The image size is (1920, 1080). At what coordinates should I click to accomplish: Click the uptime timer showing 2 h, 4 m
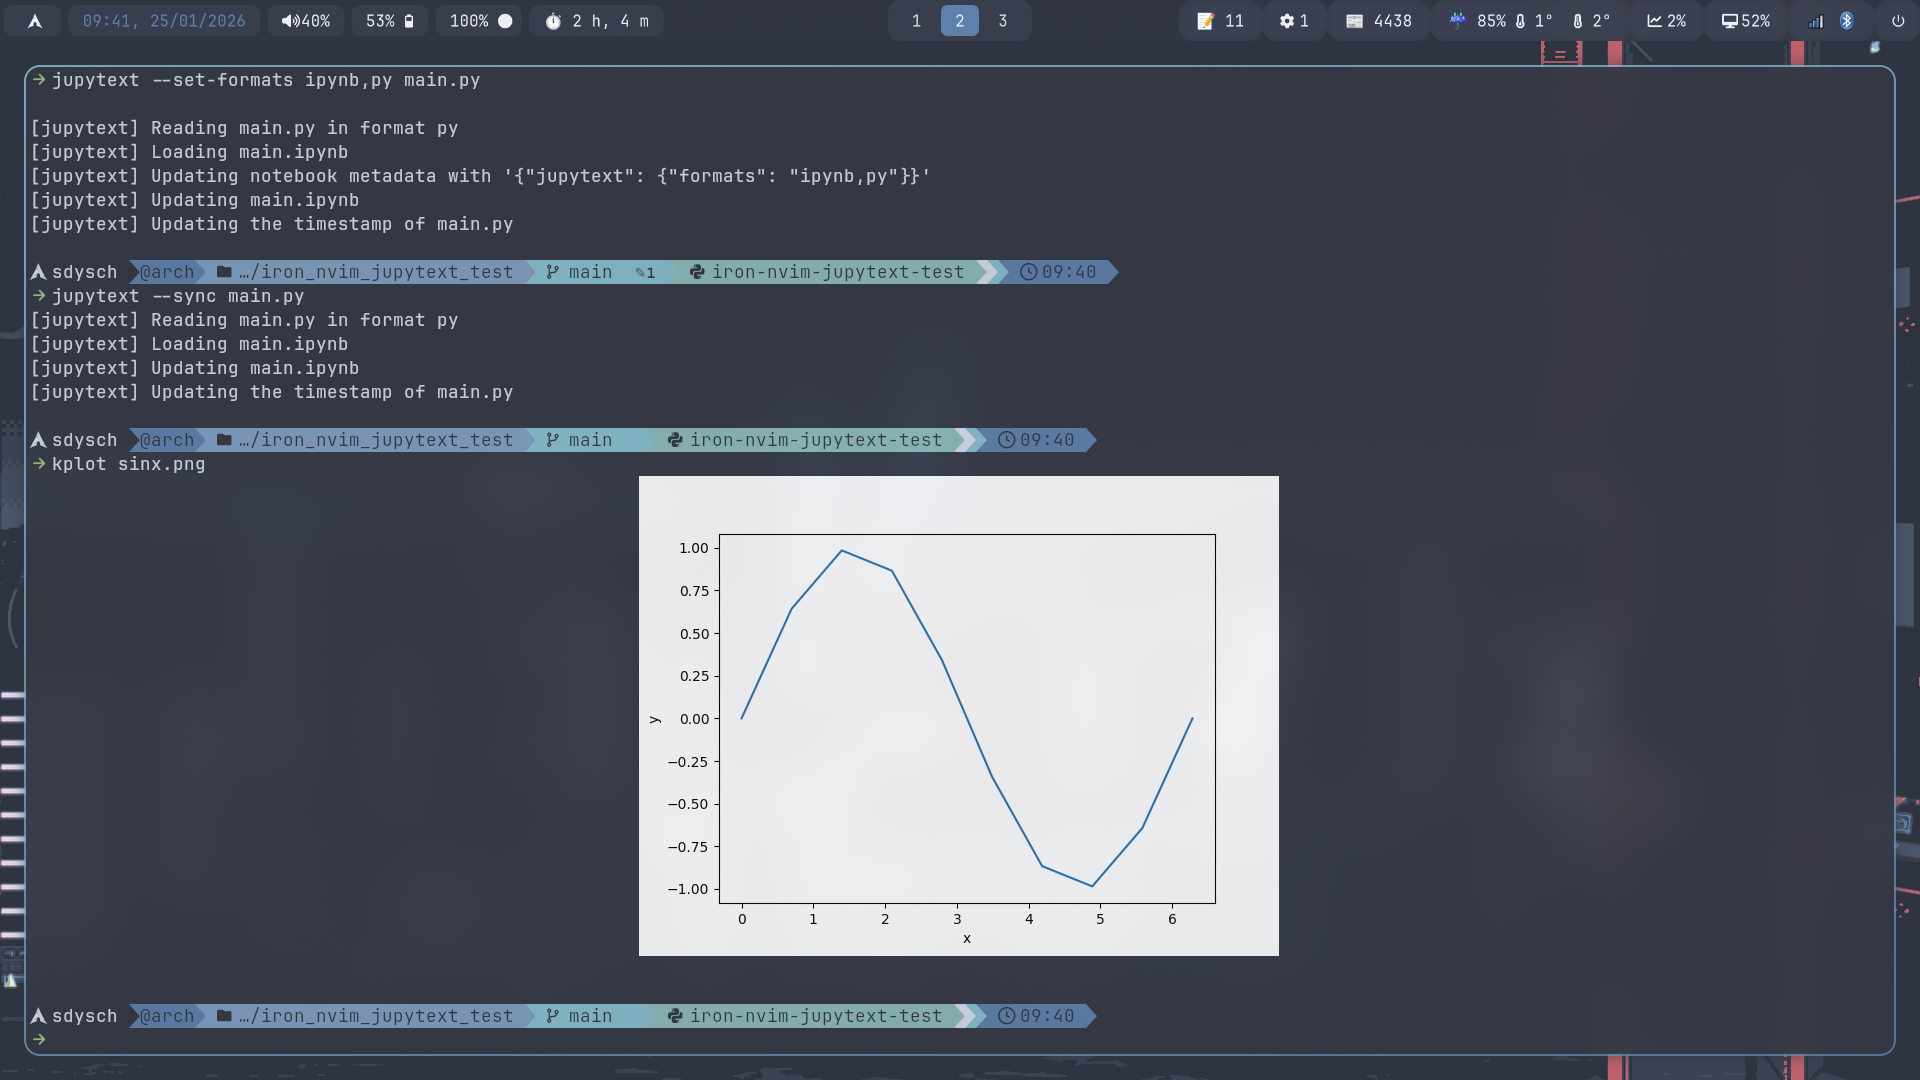(597, 21)
